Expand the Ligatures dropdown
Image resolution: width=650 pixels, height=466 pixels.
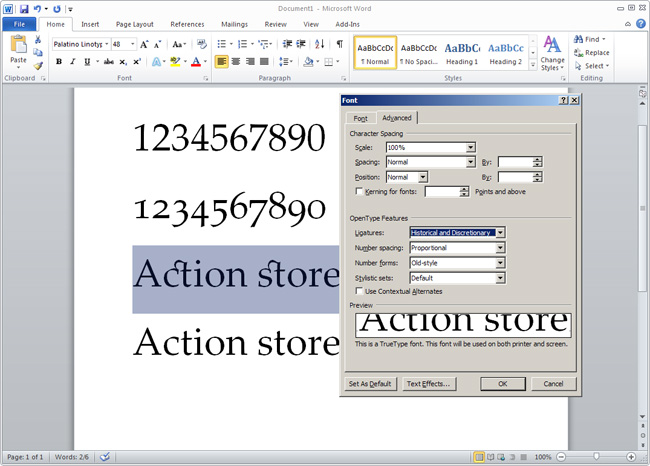pyautogui.click(x=500, y=233)
